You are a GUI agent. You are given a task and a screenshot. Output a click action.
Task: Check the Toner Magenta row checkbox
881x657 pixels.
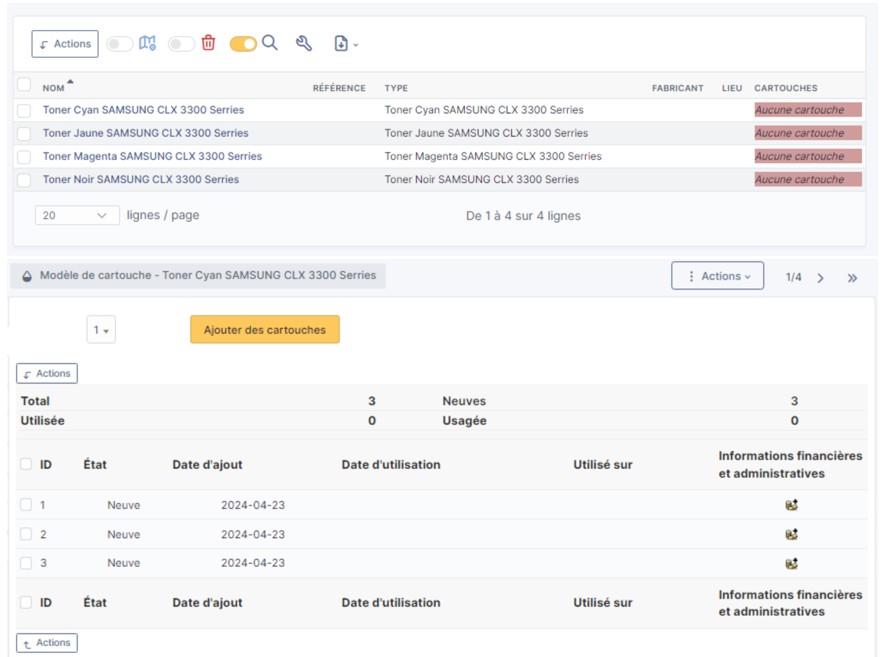[24, 157]
